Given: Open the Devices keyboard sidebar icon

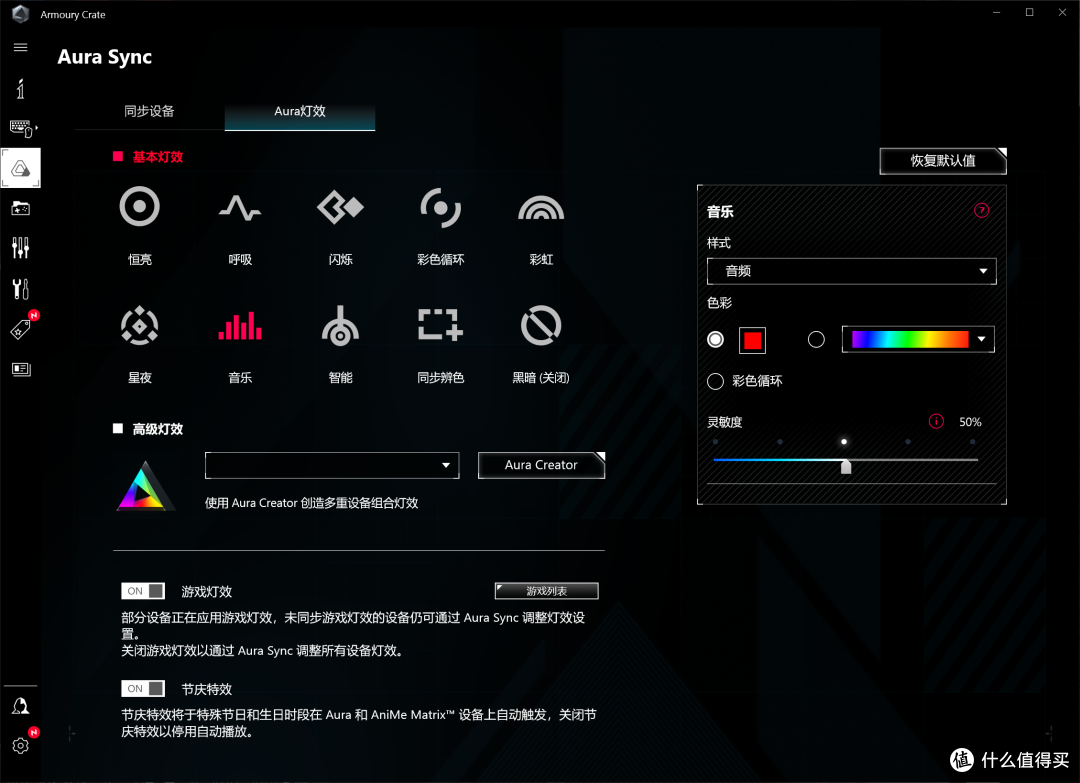Looking at the screenshot, I should pos(23,128).
